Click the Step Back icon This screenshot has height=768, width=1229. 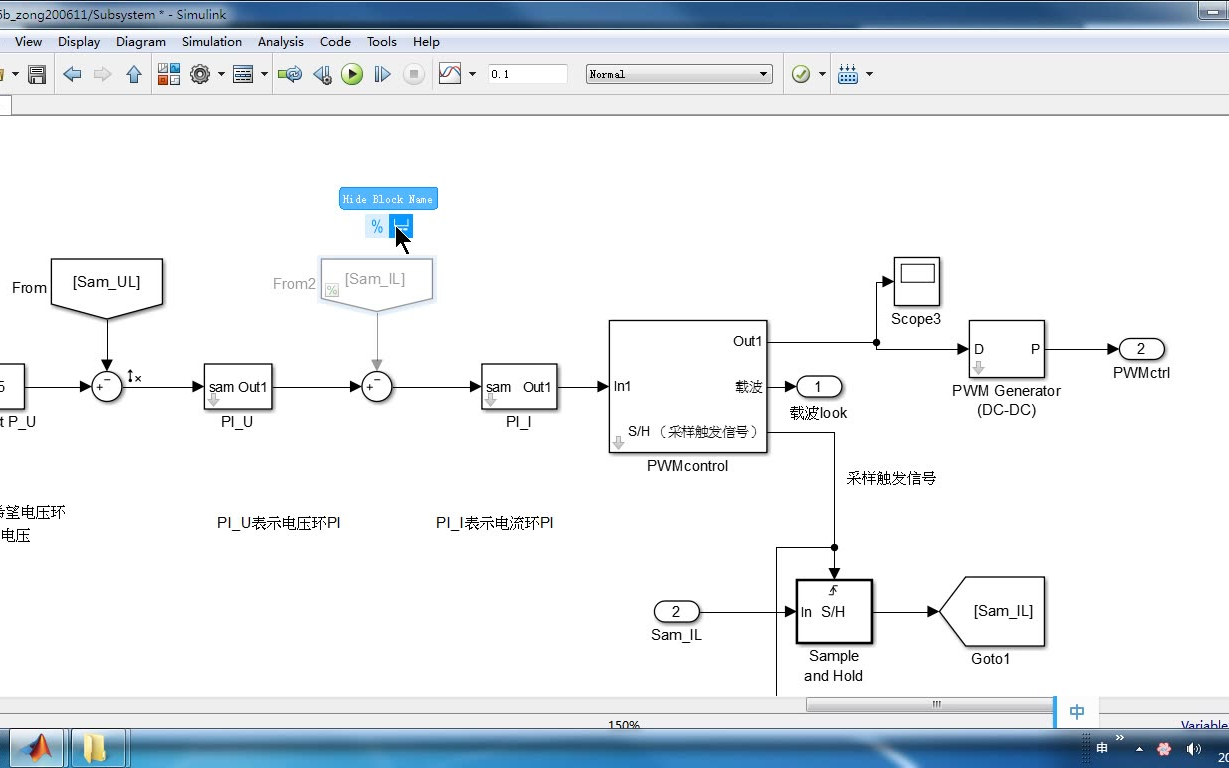pos(322,74)
